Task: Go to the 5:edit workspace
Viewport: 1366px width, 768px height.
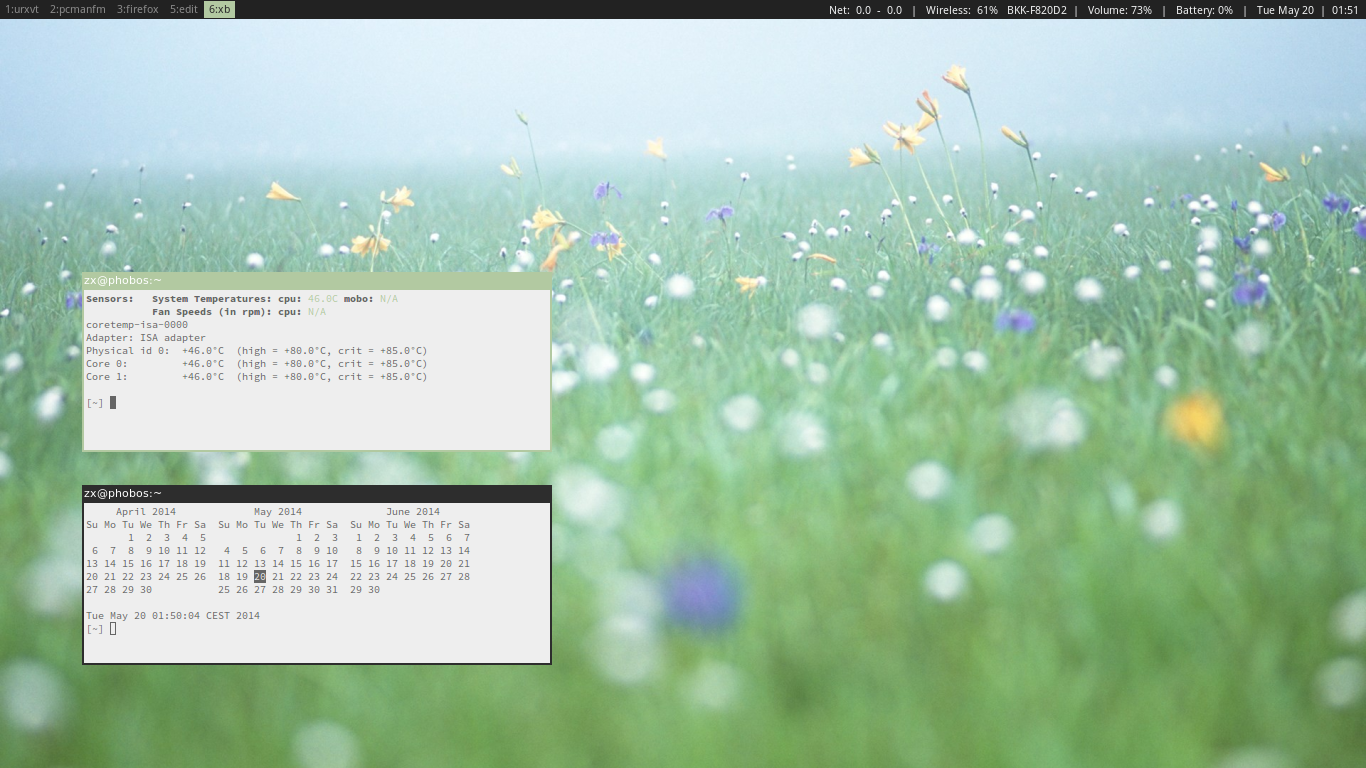Action: (x=184, y=9)
